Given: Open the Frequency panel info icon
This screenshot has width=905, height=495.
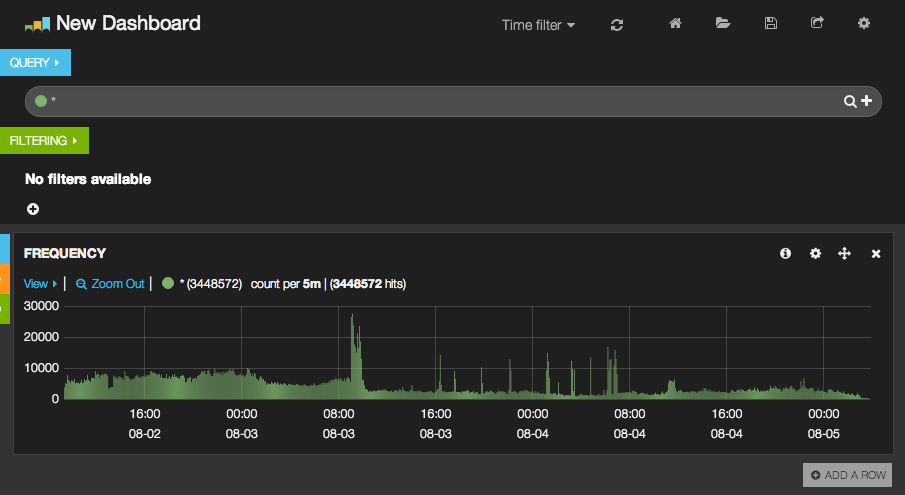Looking at the screenshot, I should (x=785, y=253).
